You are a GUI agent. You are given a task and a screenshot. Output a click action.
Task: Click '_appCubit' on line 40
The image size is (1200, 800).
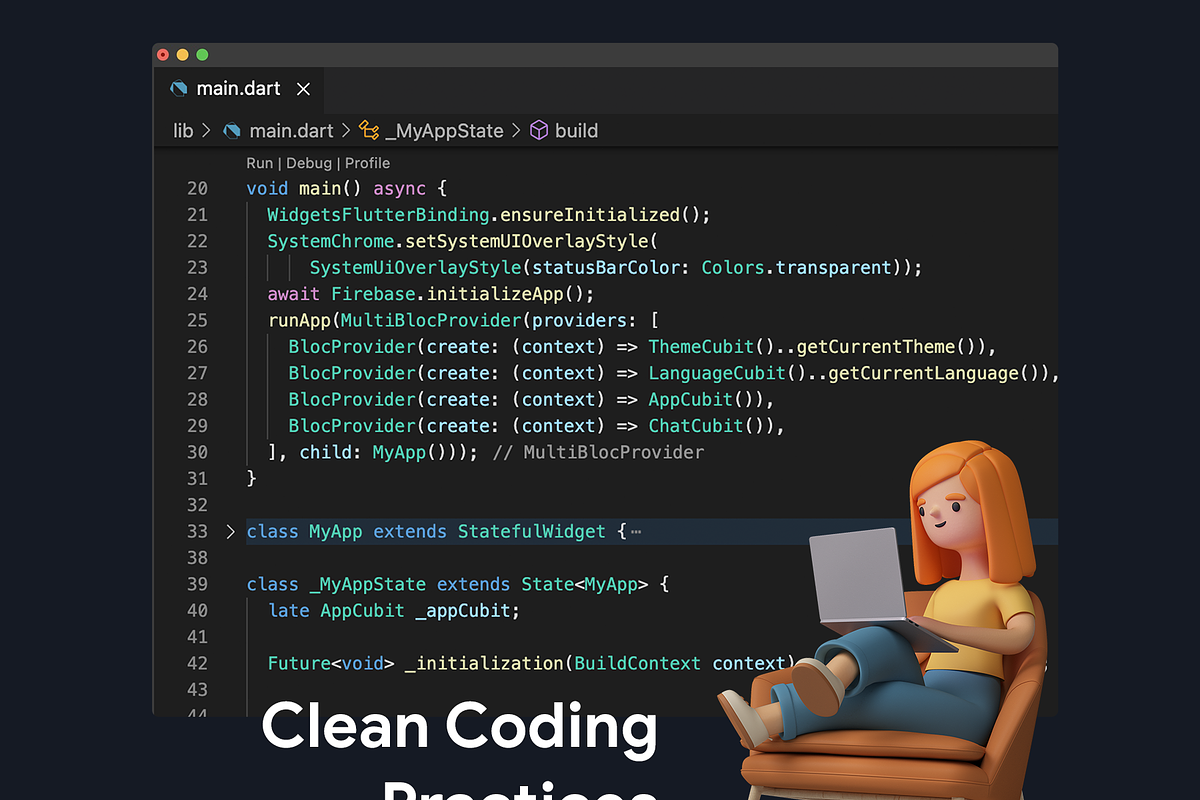pos(463,610)
